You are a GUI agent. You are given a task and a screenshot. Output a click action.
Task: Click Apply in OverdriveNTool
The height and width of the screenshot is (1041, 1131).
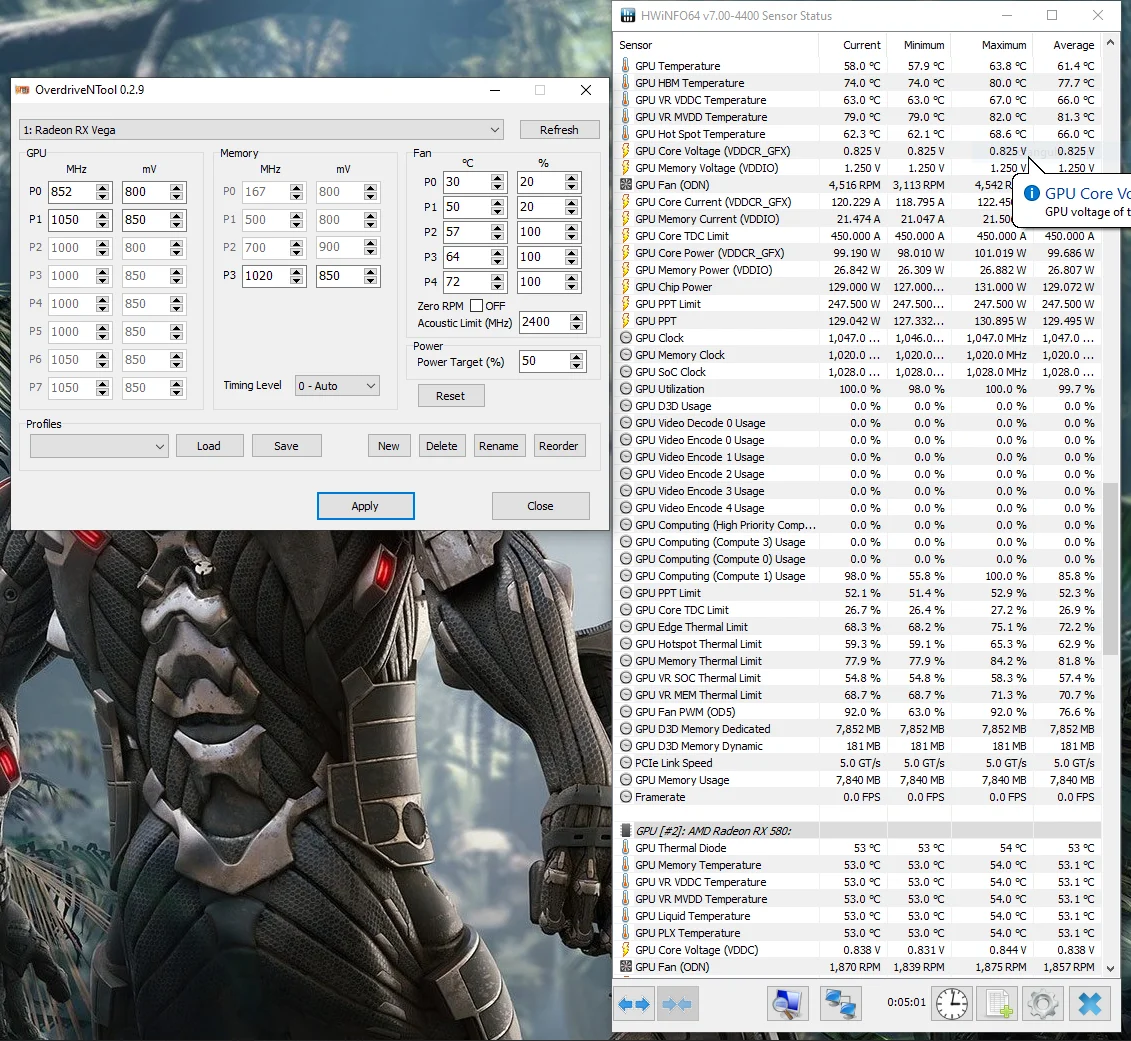pyautogui.click(x=365, y=506)
